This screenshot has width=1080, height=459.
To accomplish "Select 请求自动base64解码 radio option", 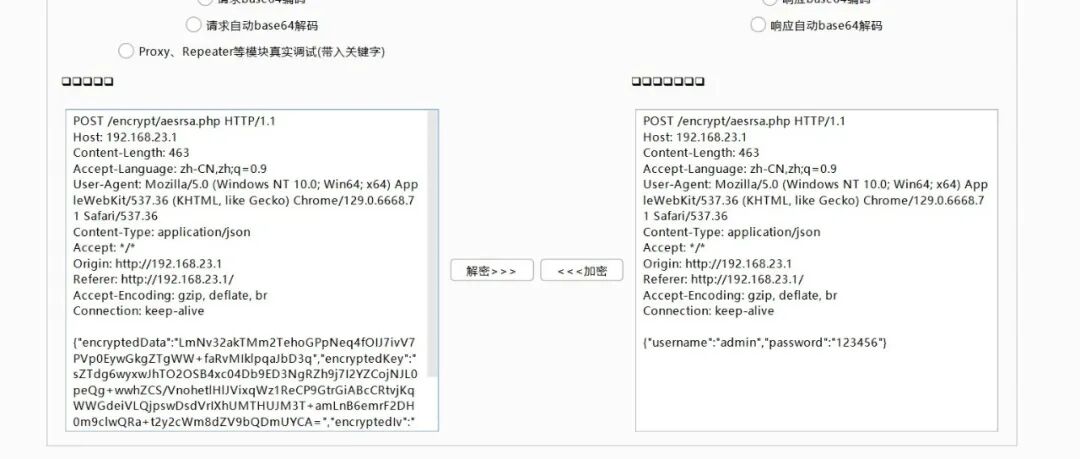I will point(194,25).
